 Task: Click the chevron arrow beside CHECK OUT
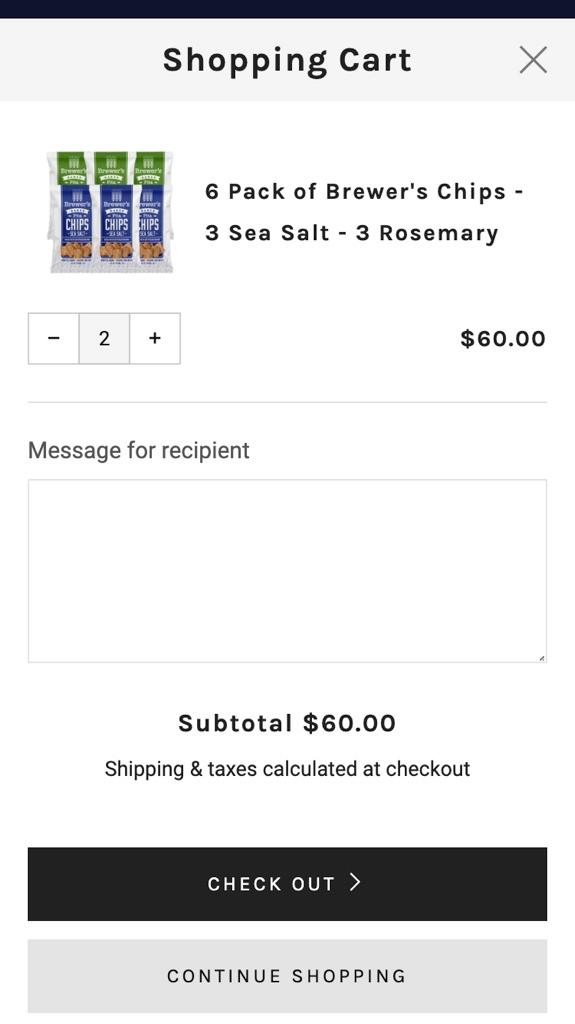pyautogui.click(x=355, y=883)
